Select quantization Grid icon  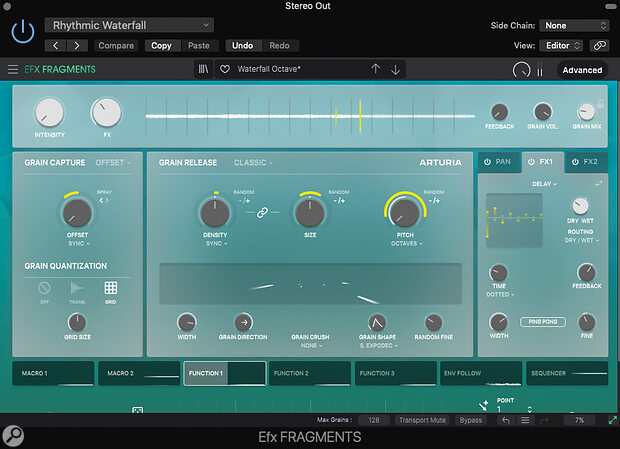pyautogui.click(x=111, y=288)
